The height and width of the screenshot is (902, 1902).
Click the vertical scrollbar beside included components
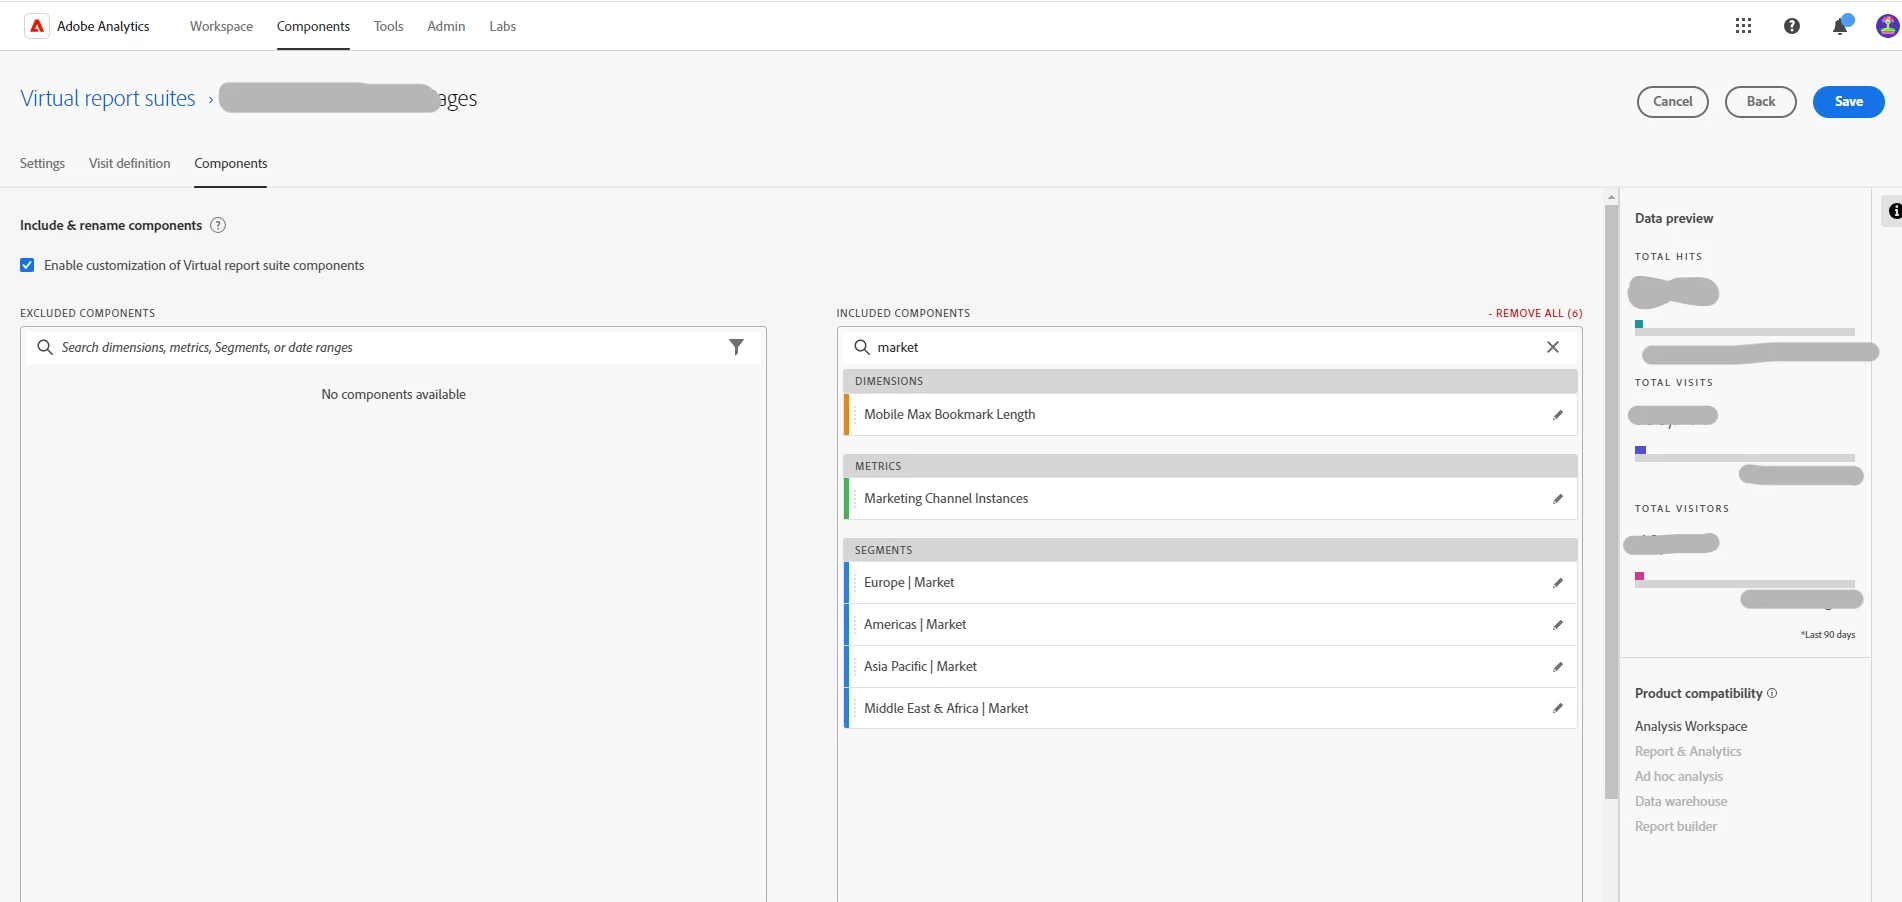click(x=1610, y=500)
